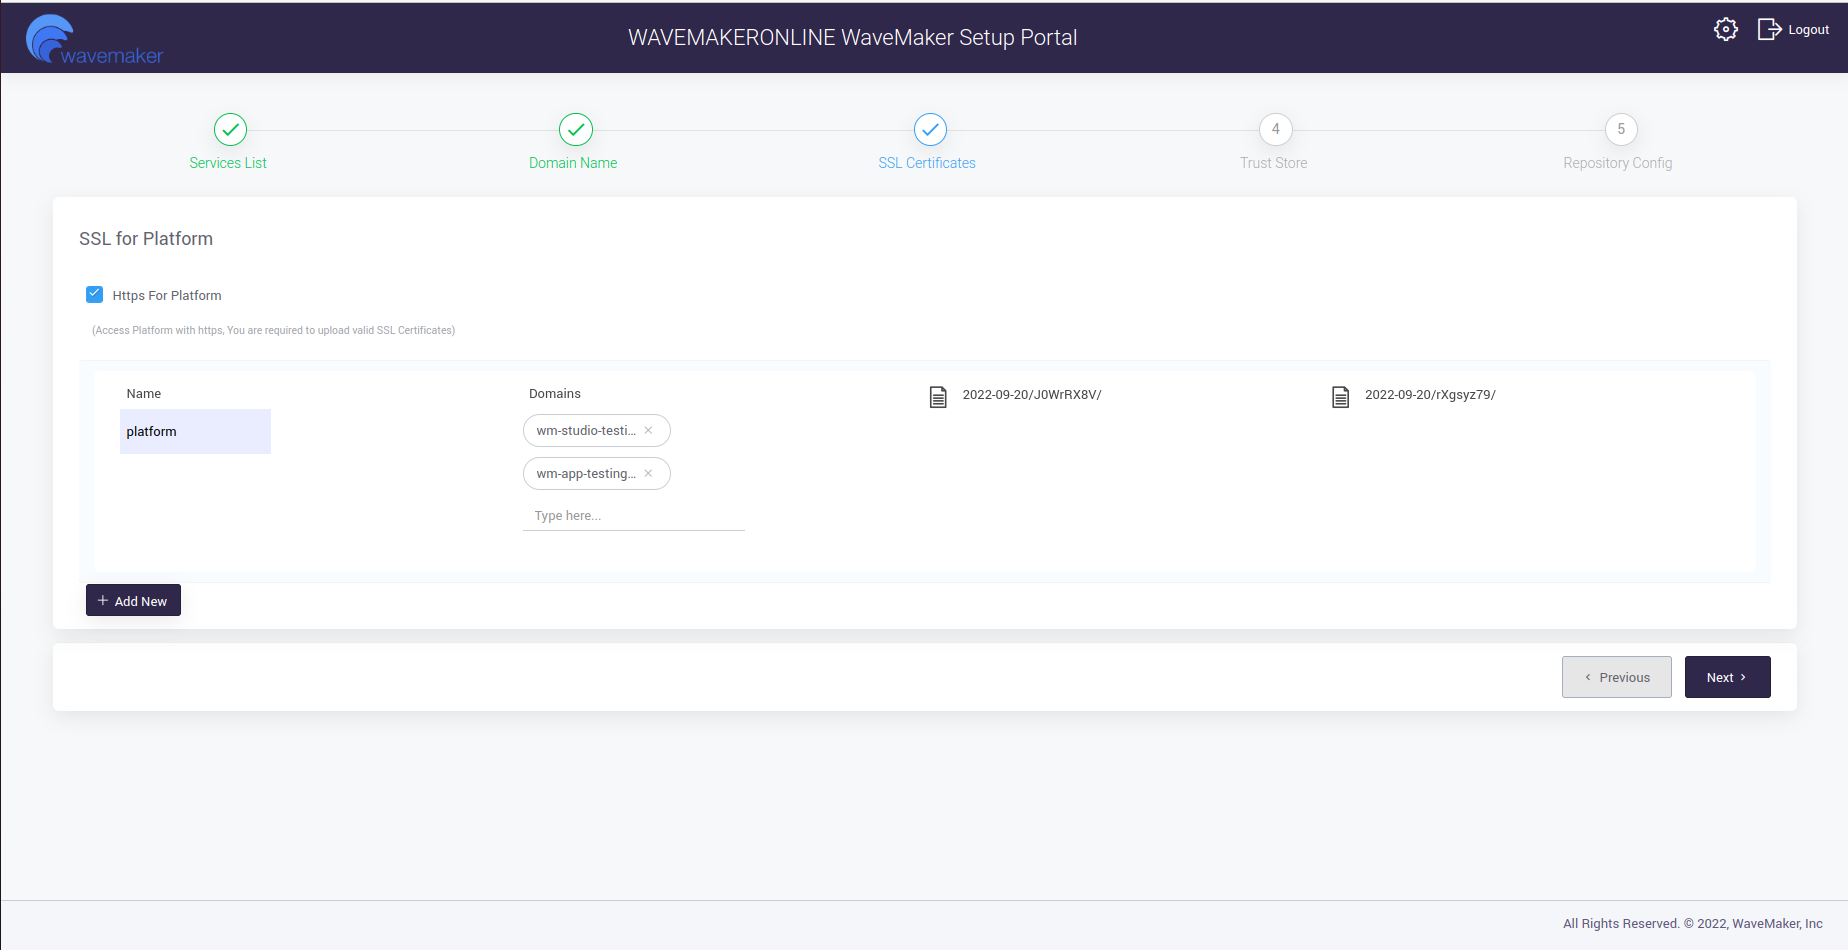The image size is (1848, 950).
Task: Click the Logout text link
Action: [x=1808, y=30]
